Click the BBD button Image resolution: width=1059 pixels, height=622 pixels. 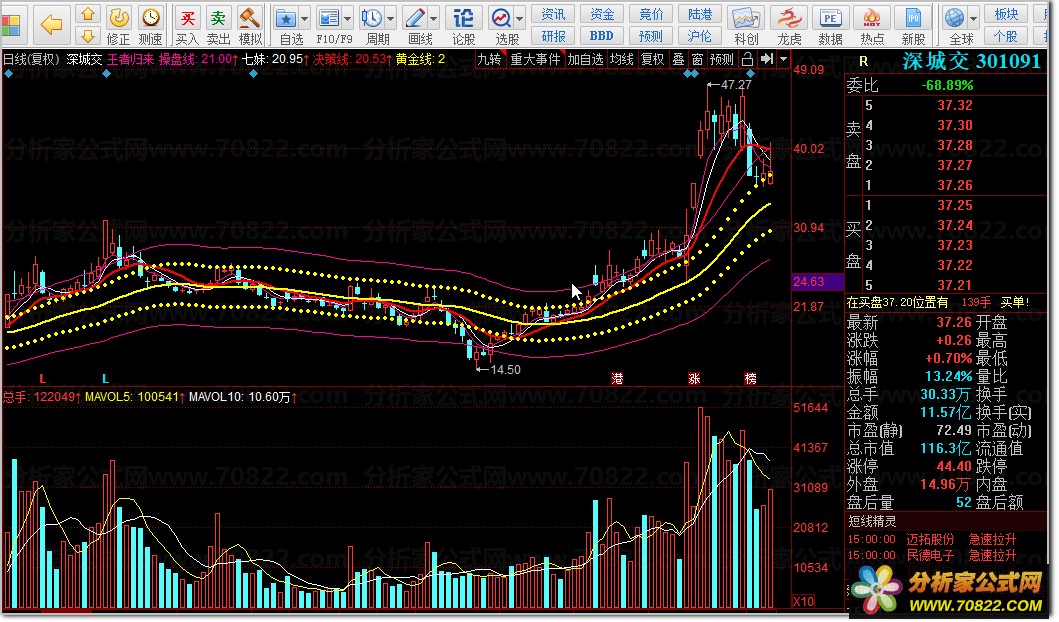(x=602, y=35)
